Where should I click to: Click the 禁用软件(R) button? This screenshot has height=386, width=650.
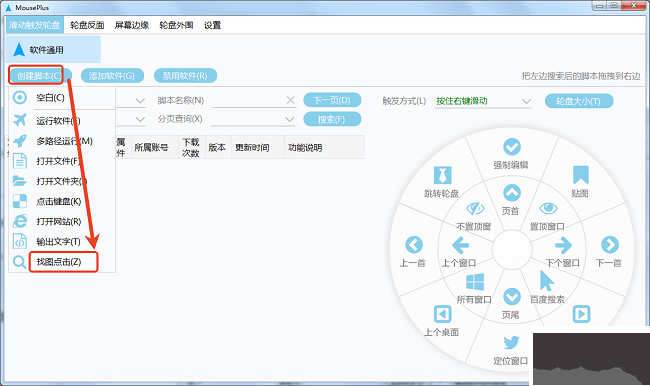[185, 76]
